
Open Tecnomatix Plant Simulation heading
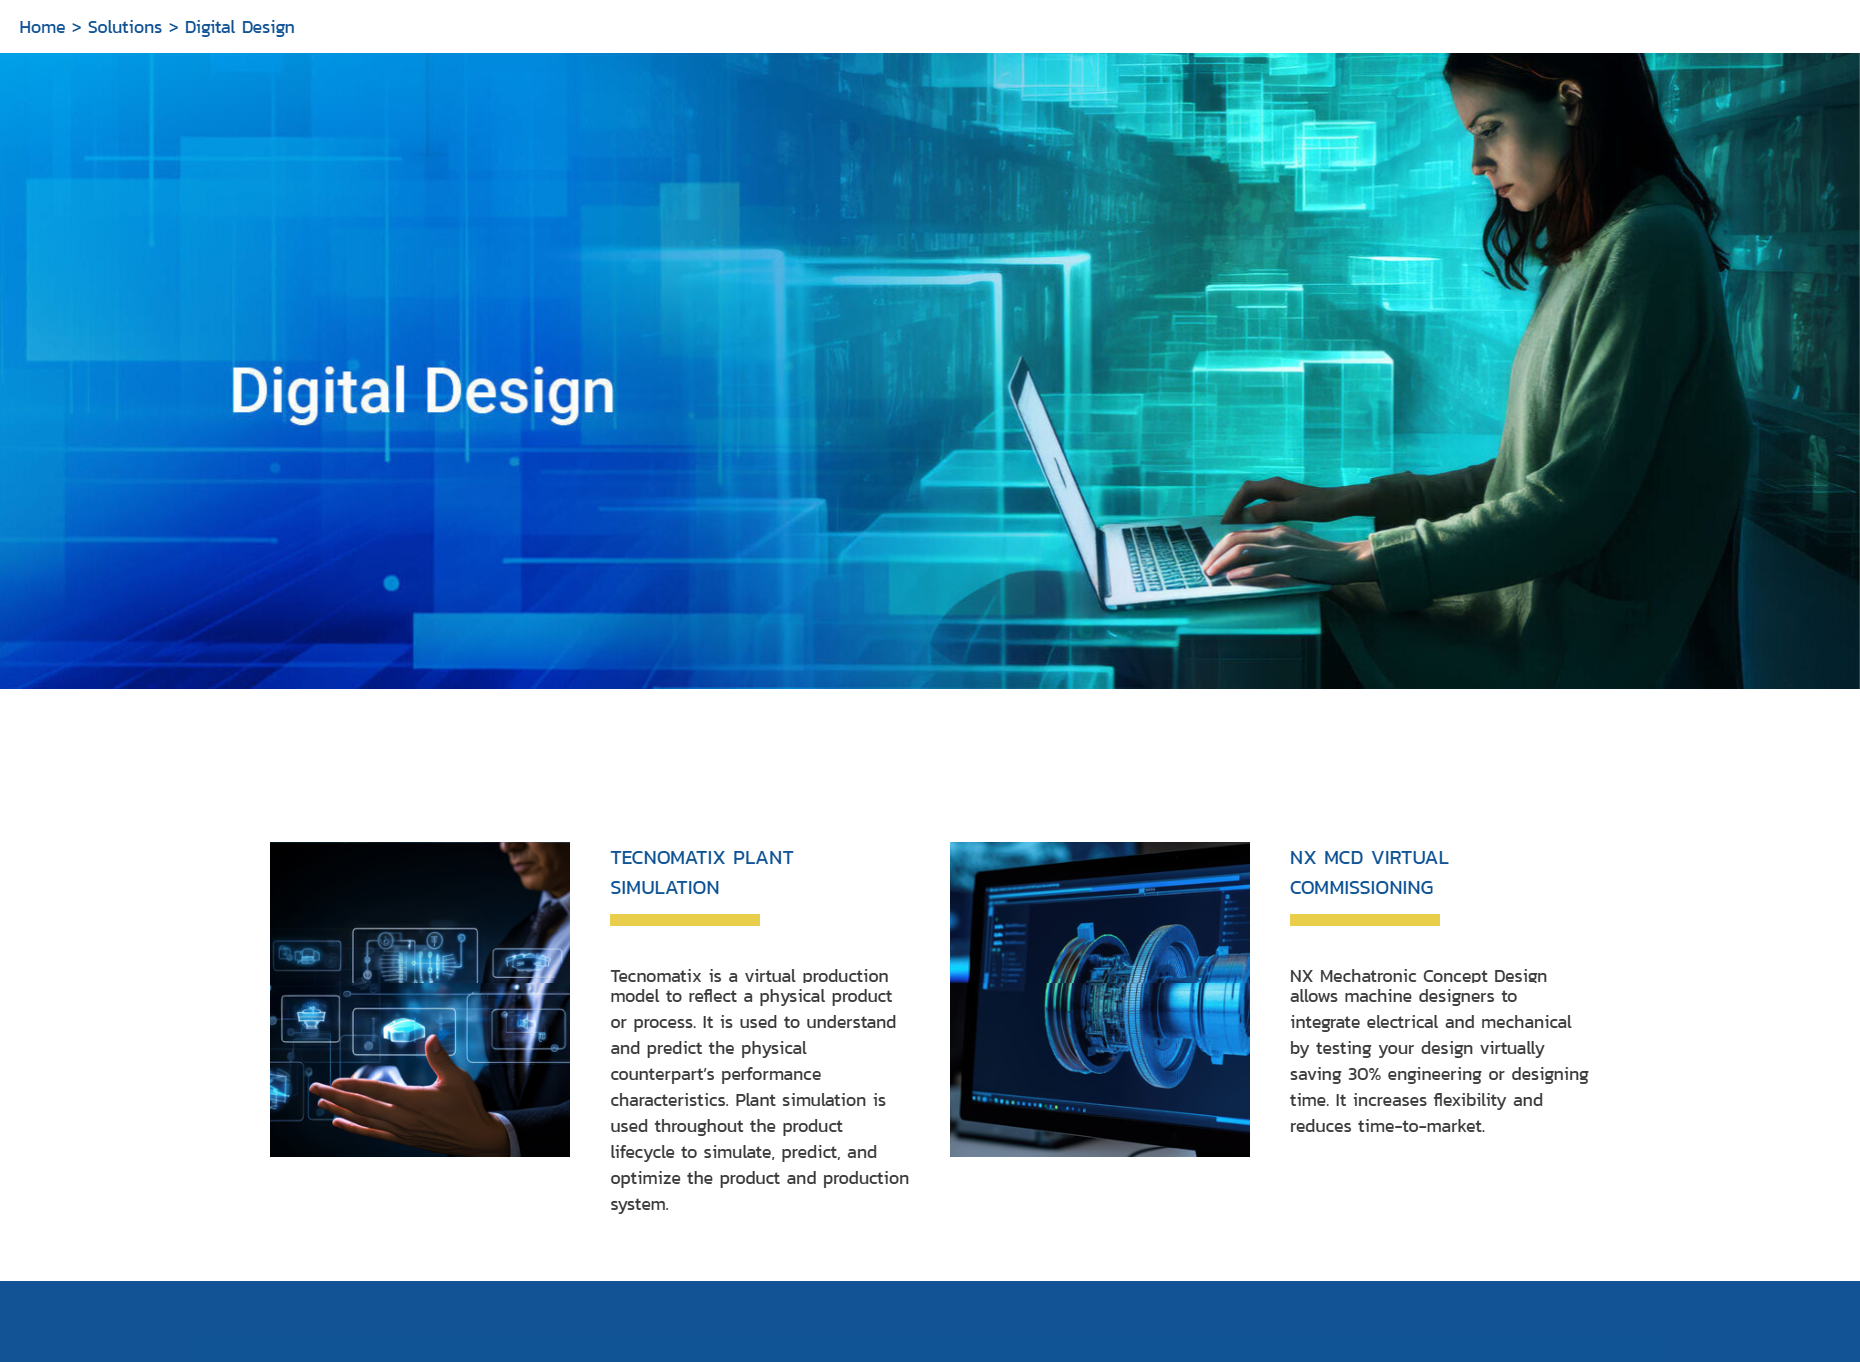701,872
